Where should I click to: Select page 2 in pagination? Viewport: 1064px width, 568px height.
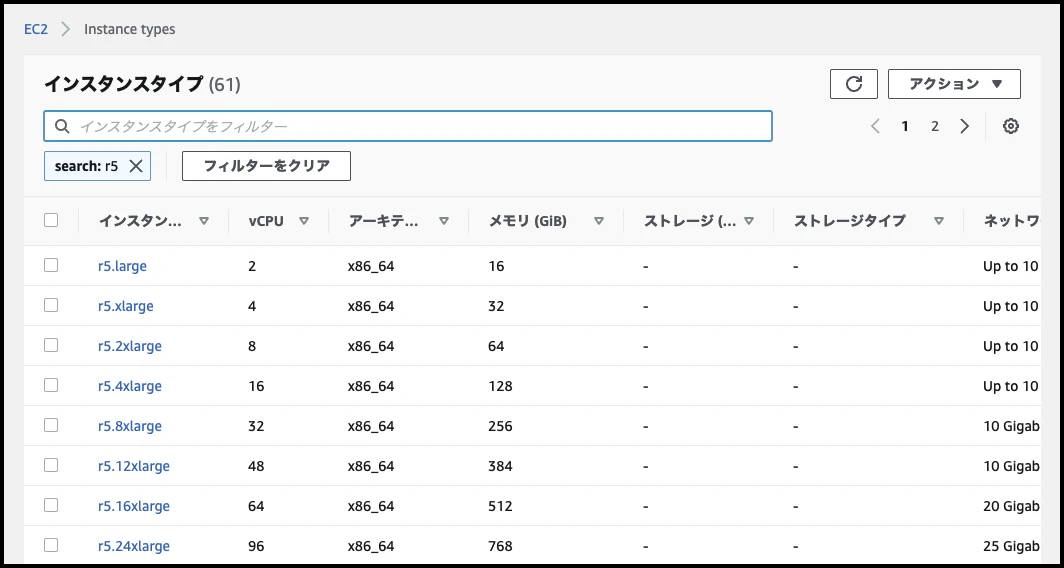coord(934,126)
